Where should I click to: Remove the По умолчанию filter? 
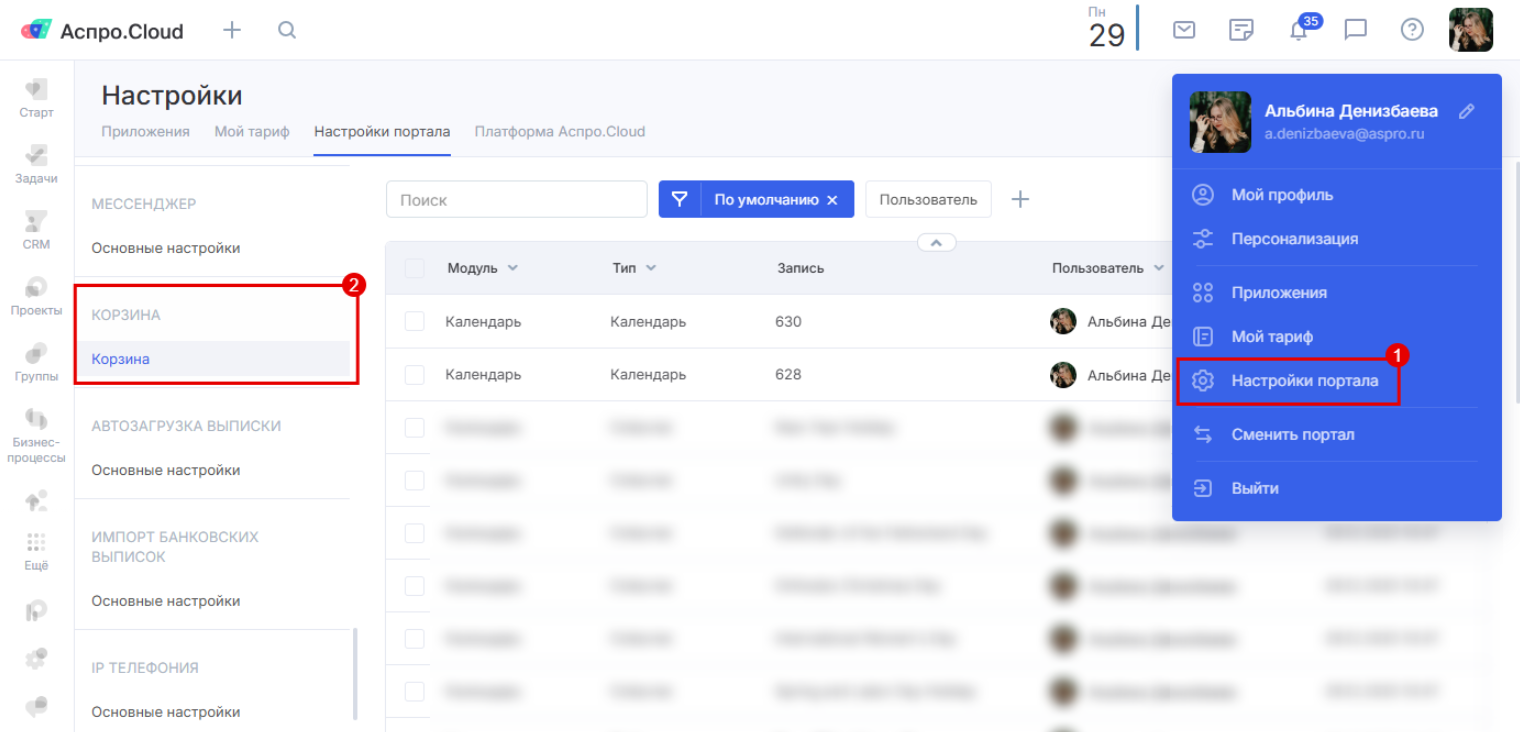pos(831,200)
